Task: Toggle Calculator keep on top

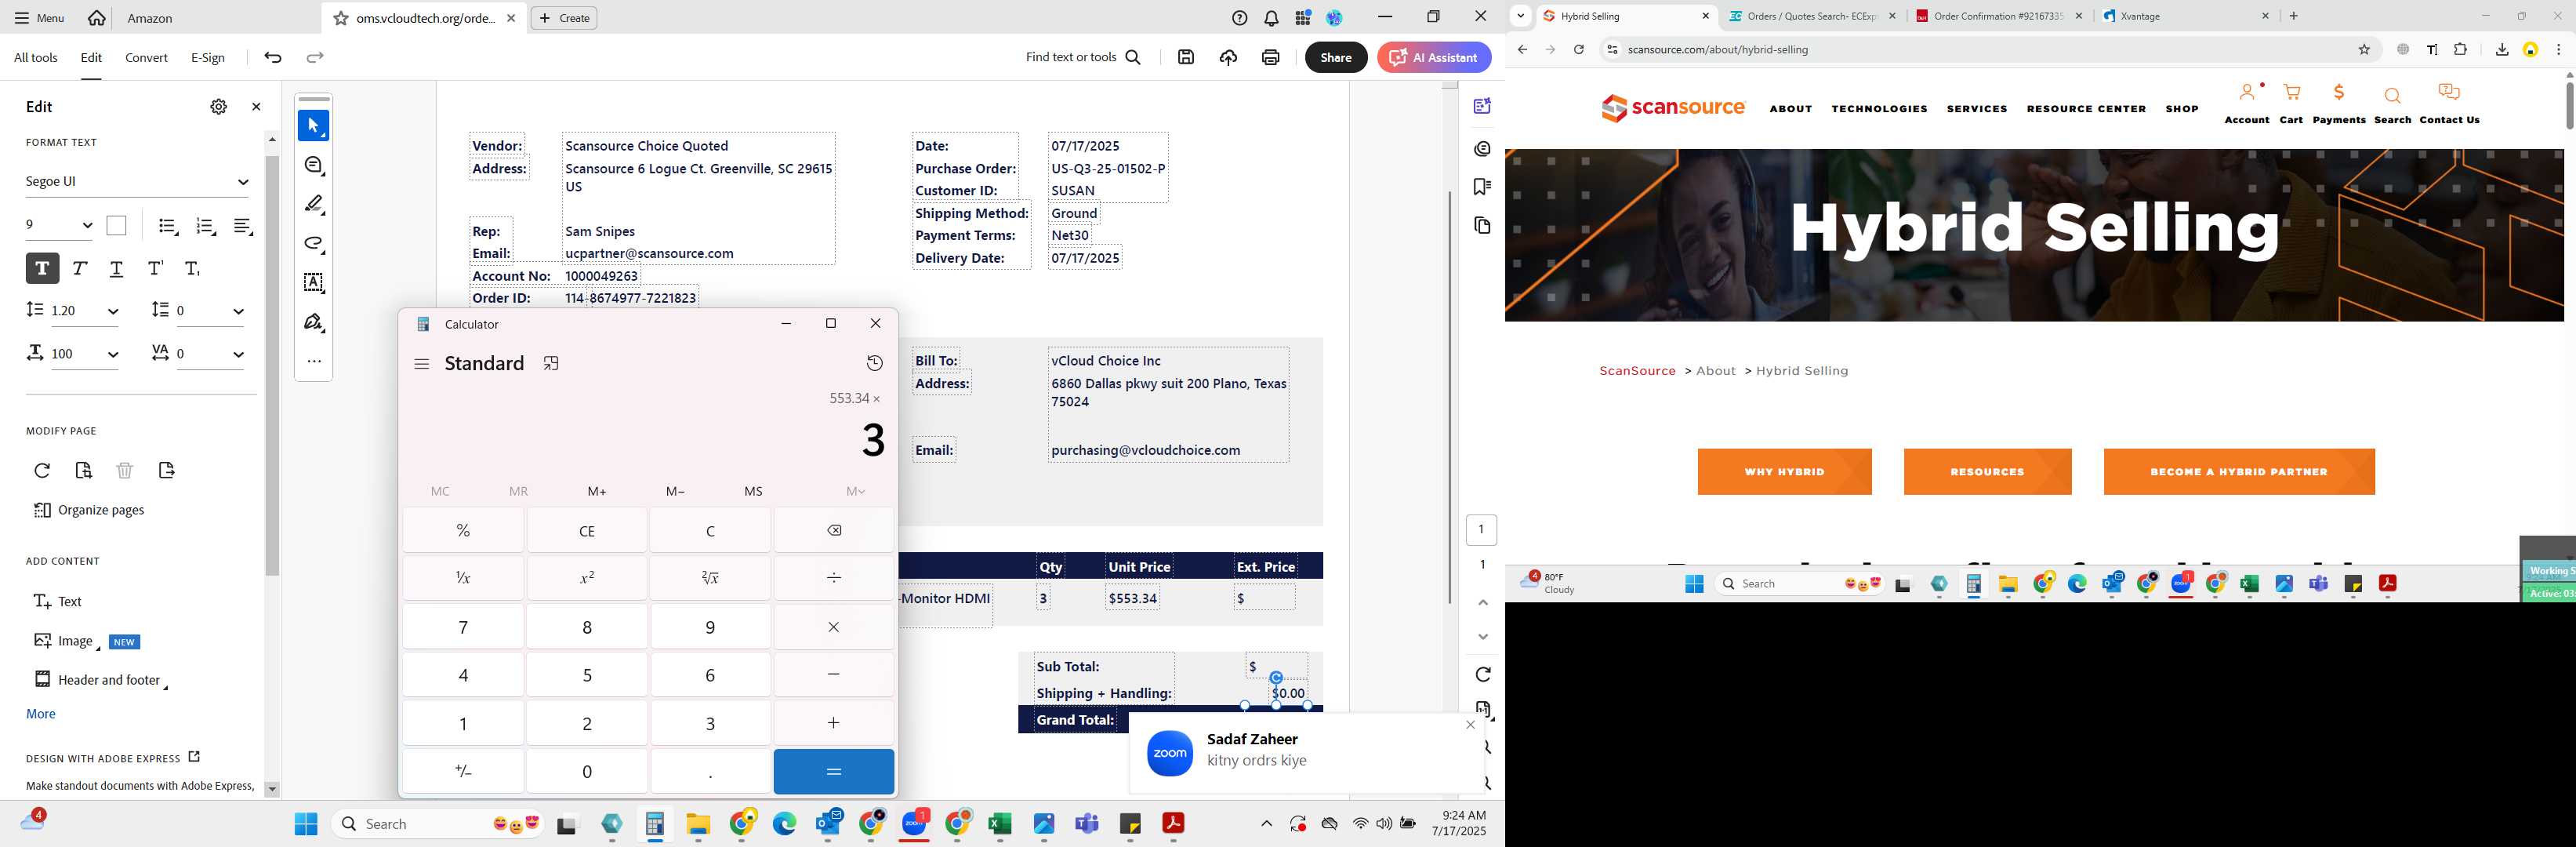Action: pos(551,364)
